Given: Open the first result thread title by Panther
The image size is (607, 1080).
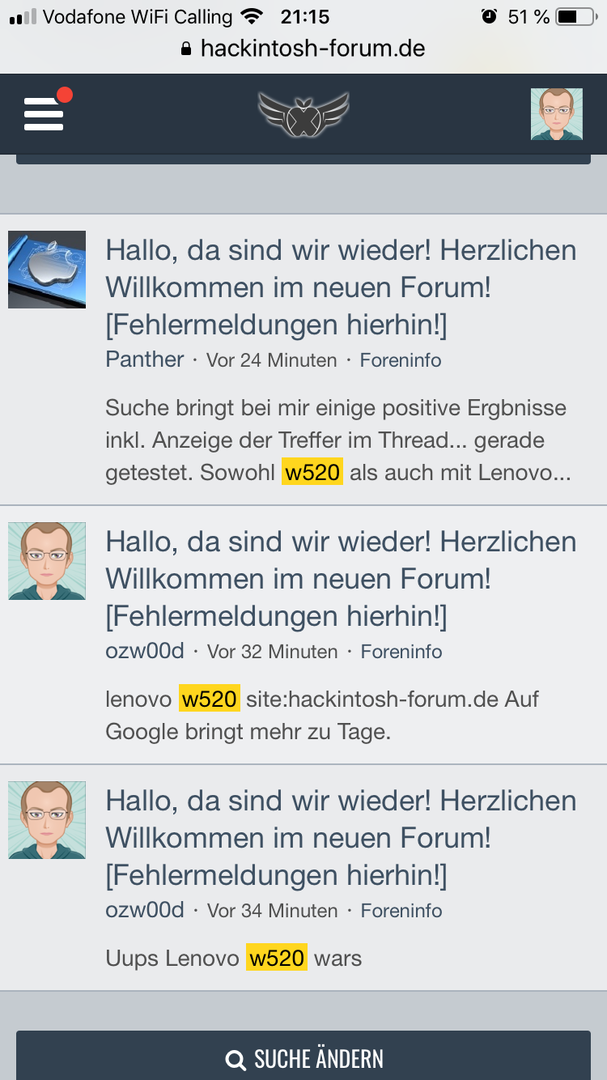Looking at the screenshot, I should [340, 288].
